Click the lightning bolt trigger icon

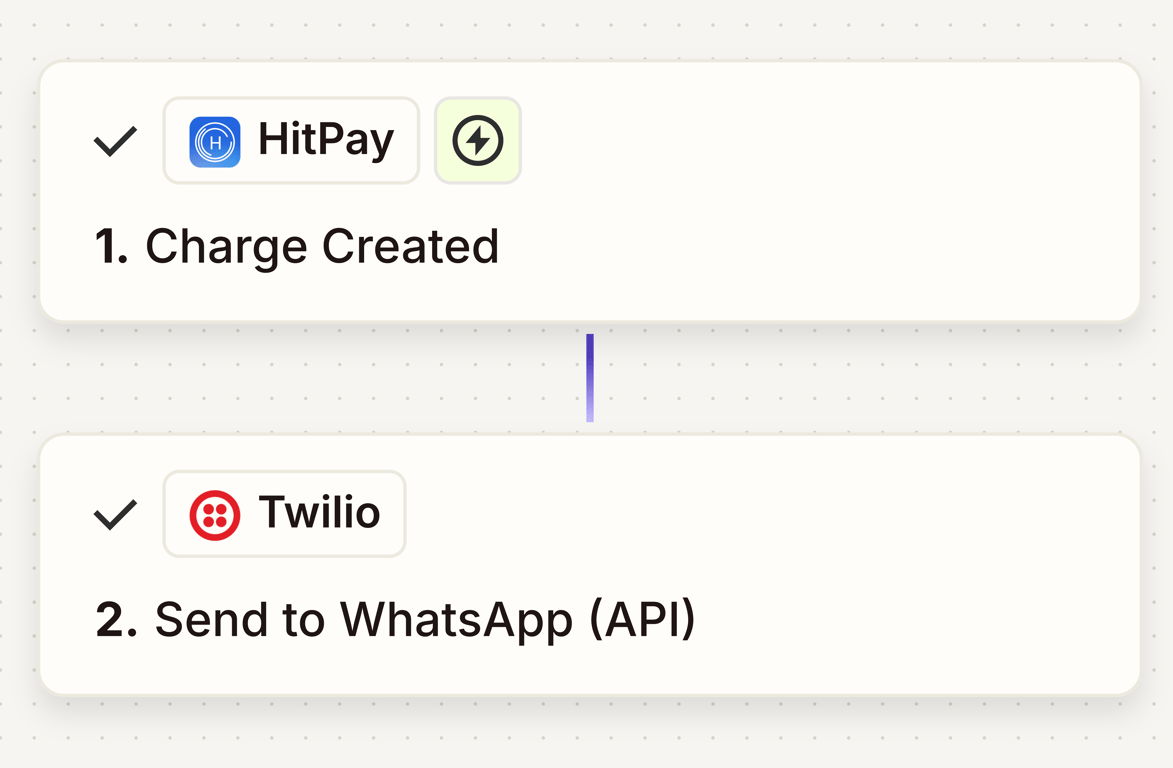point(478,141)
